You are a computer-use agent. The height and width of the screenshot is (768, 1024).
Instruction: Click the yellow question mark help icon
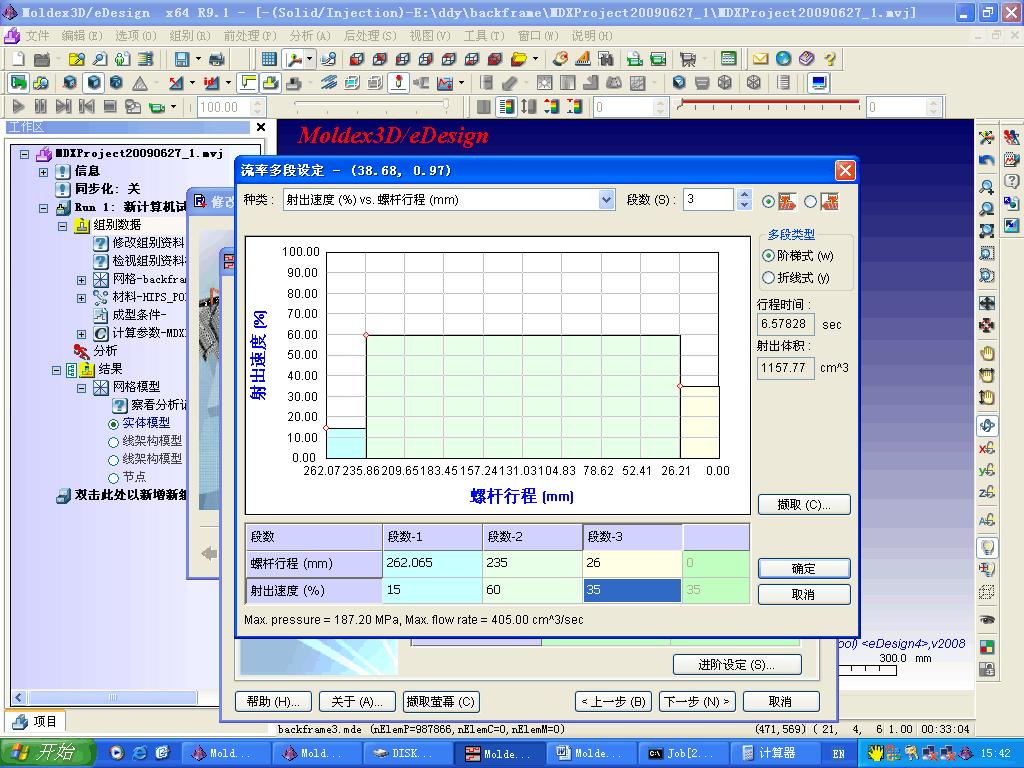pos(830,59)
